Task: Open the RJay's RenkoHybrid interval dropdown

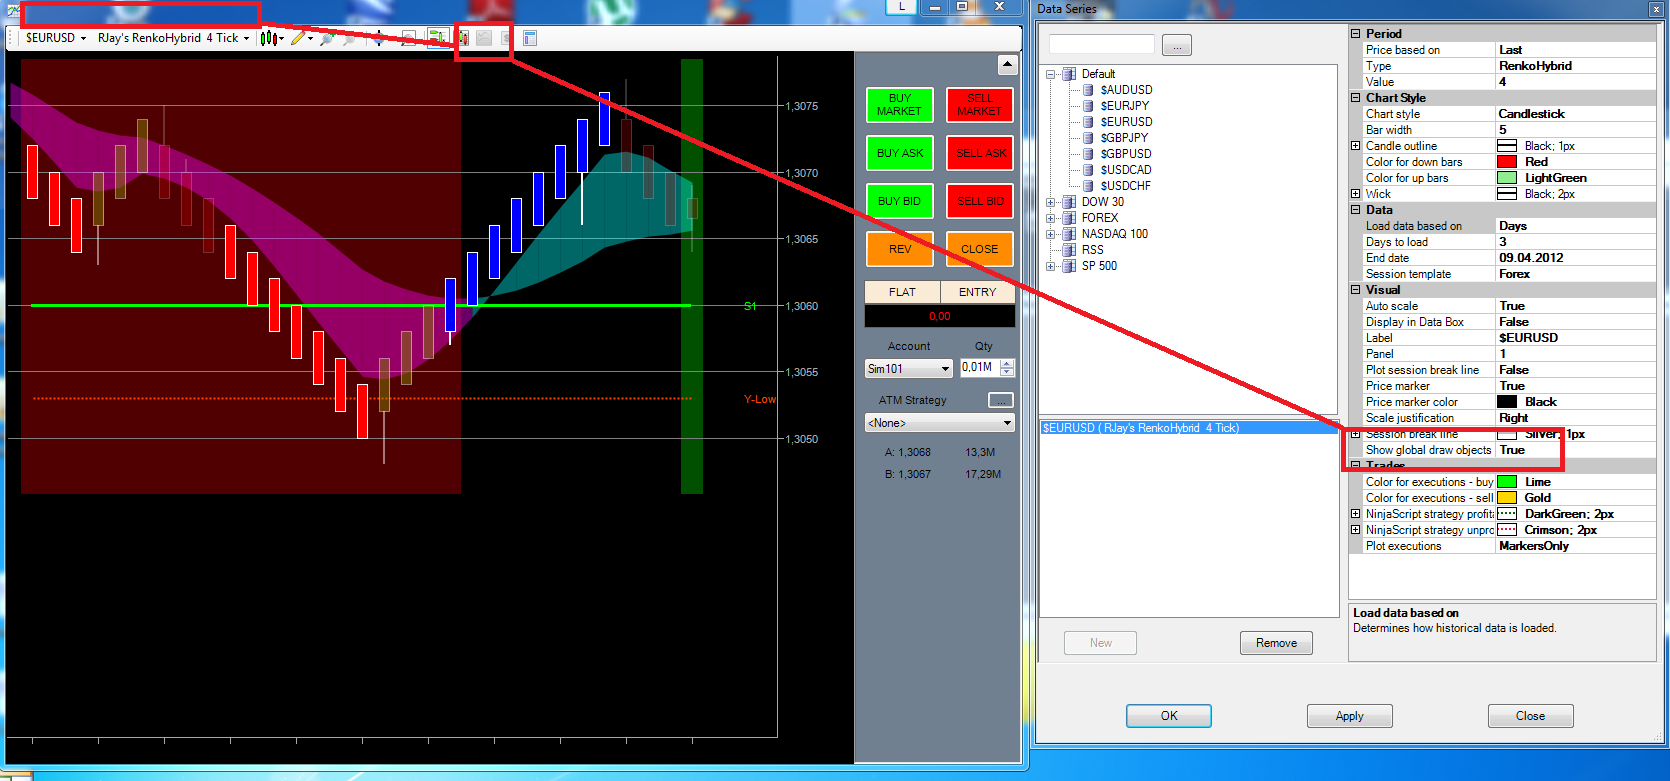Action: pos(173,38)
